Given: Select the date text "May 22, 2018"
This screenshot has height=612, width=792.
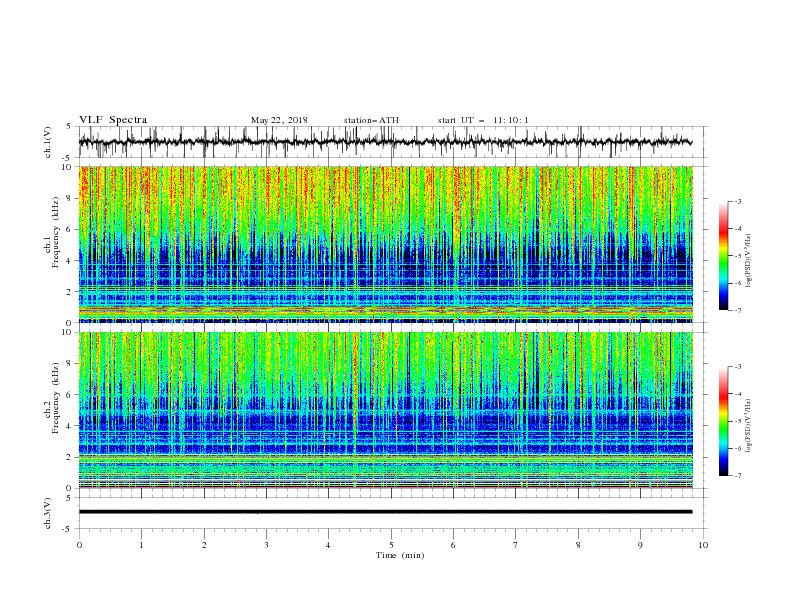Looking at the screenshot, I should coord(279,120).
